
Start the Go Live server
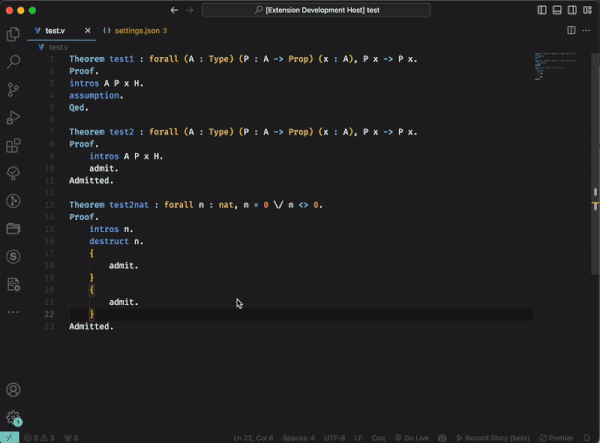point(412,438)
